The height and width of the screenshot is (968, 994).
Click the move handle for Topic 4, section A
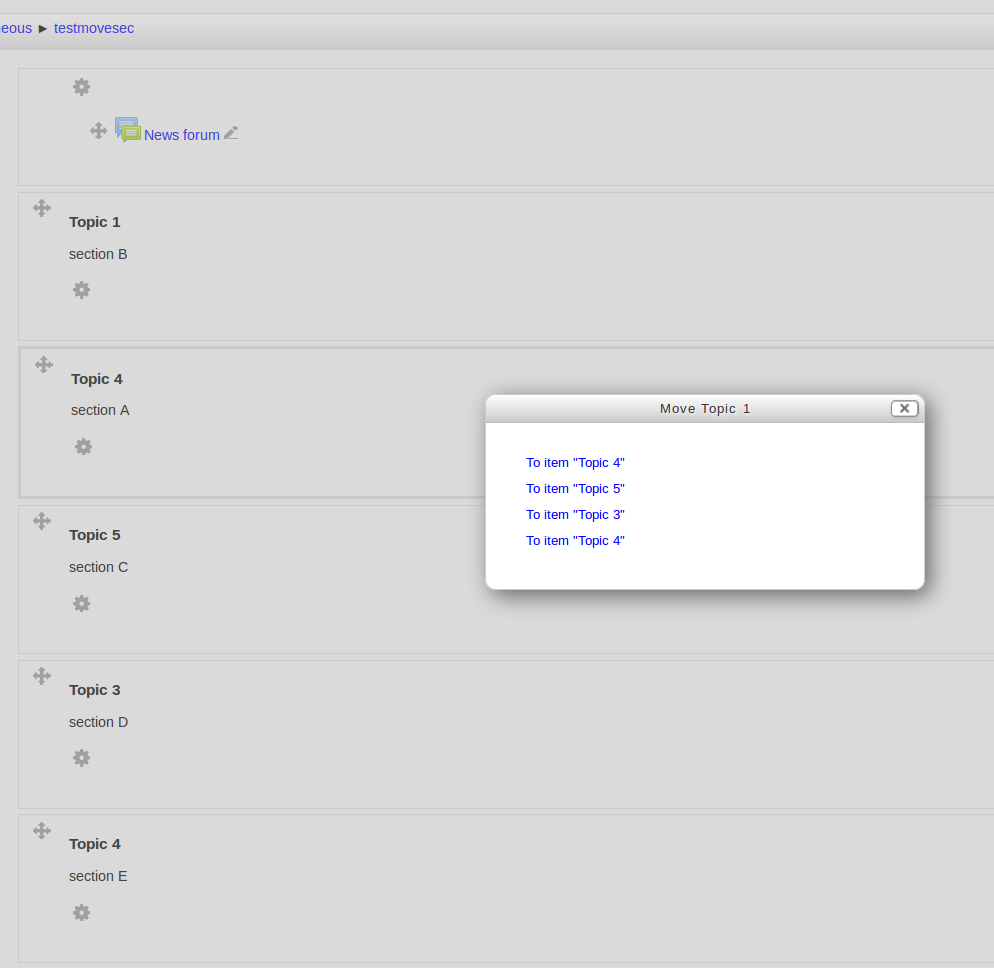44,365
